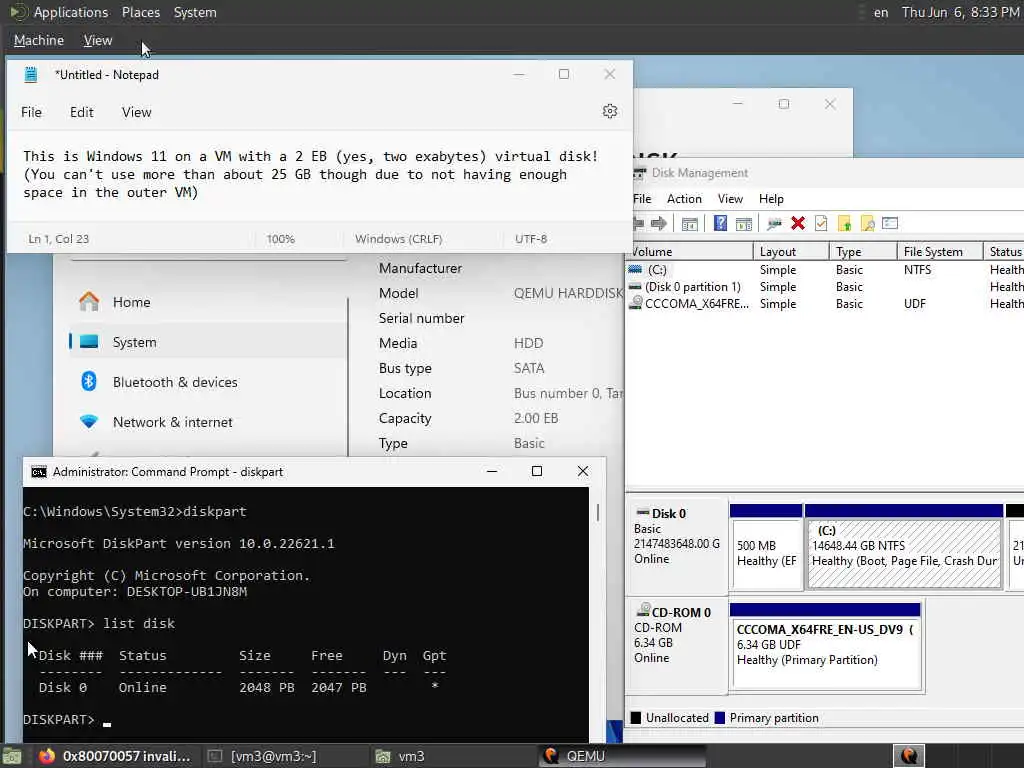Sort by the Type column header
The width and height of the screenshot is (1024, 768).
[x=863, y=251]
